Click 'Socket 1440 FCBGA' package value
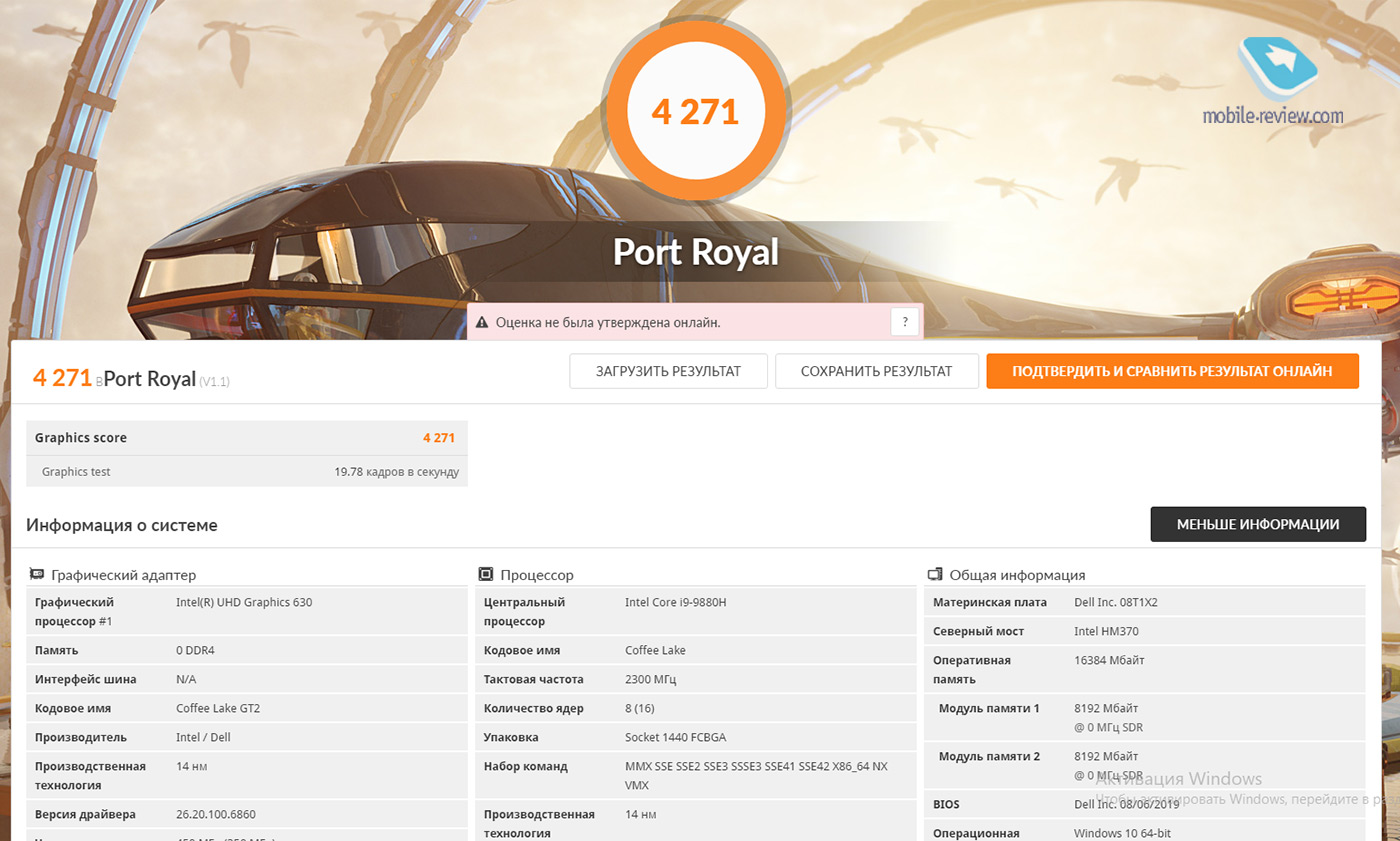The width and height of the screenshot is (1400, 841). tap(675, 737)
